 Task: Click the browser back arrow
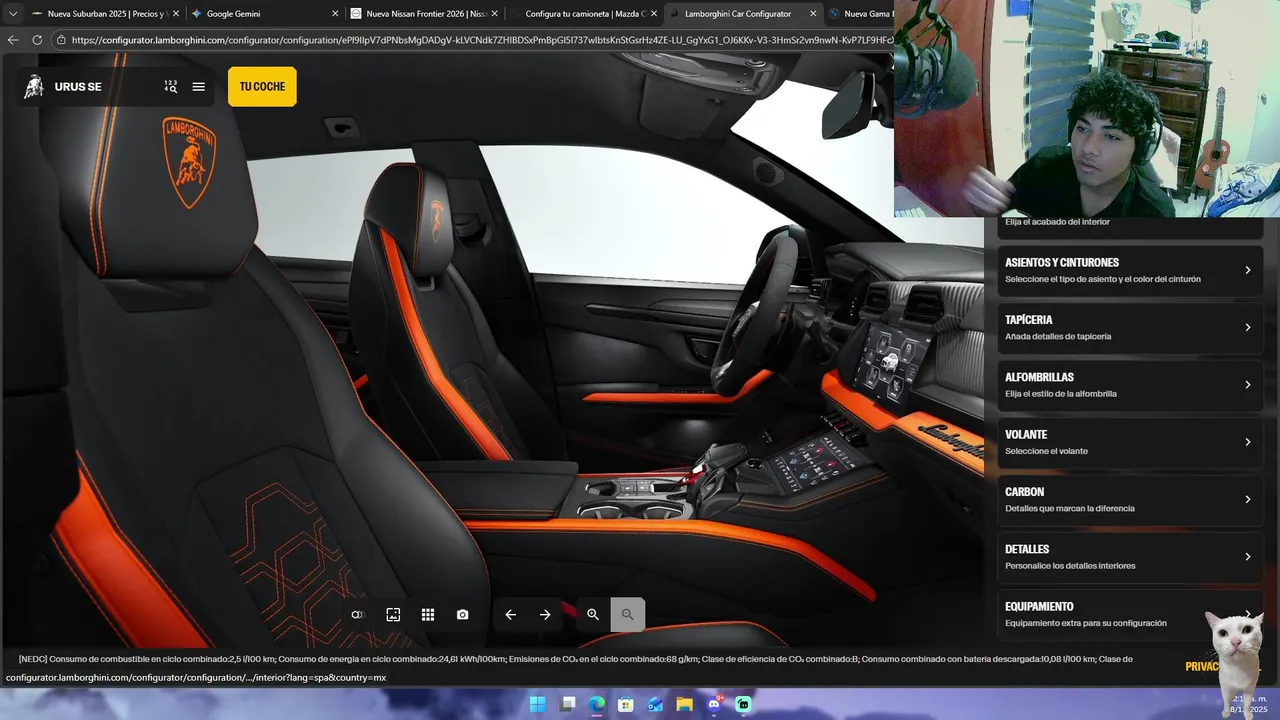[13, 40]
